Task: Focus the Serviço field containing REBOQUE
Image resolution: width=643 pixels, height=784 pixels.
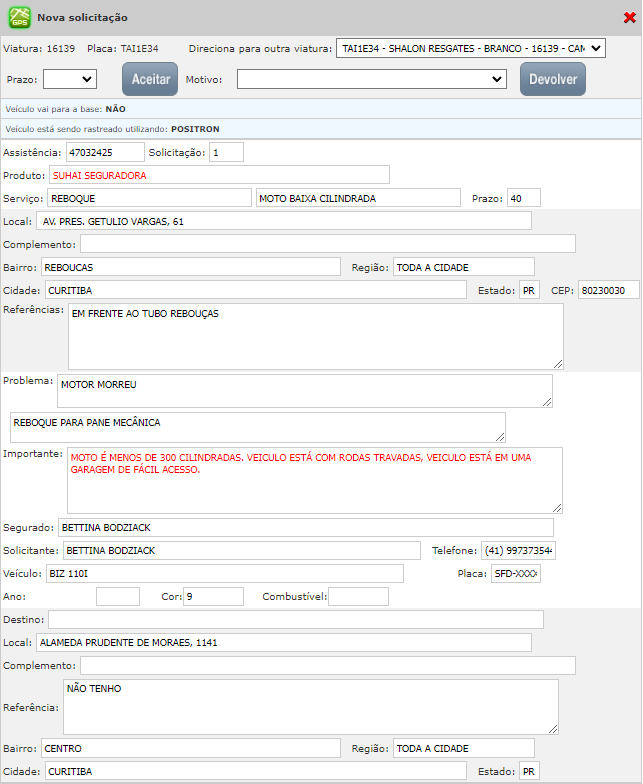Action: (x=149, y=198)
